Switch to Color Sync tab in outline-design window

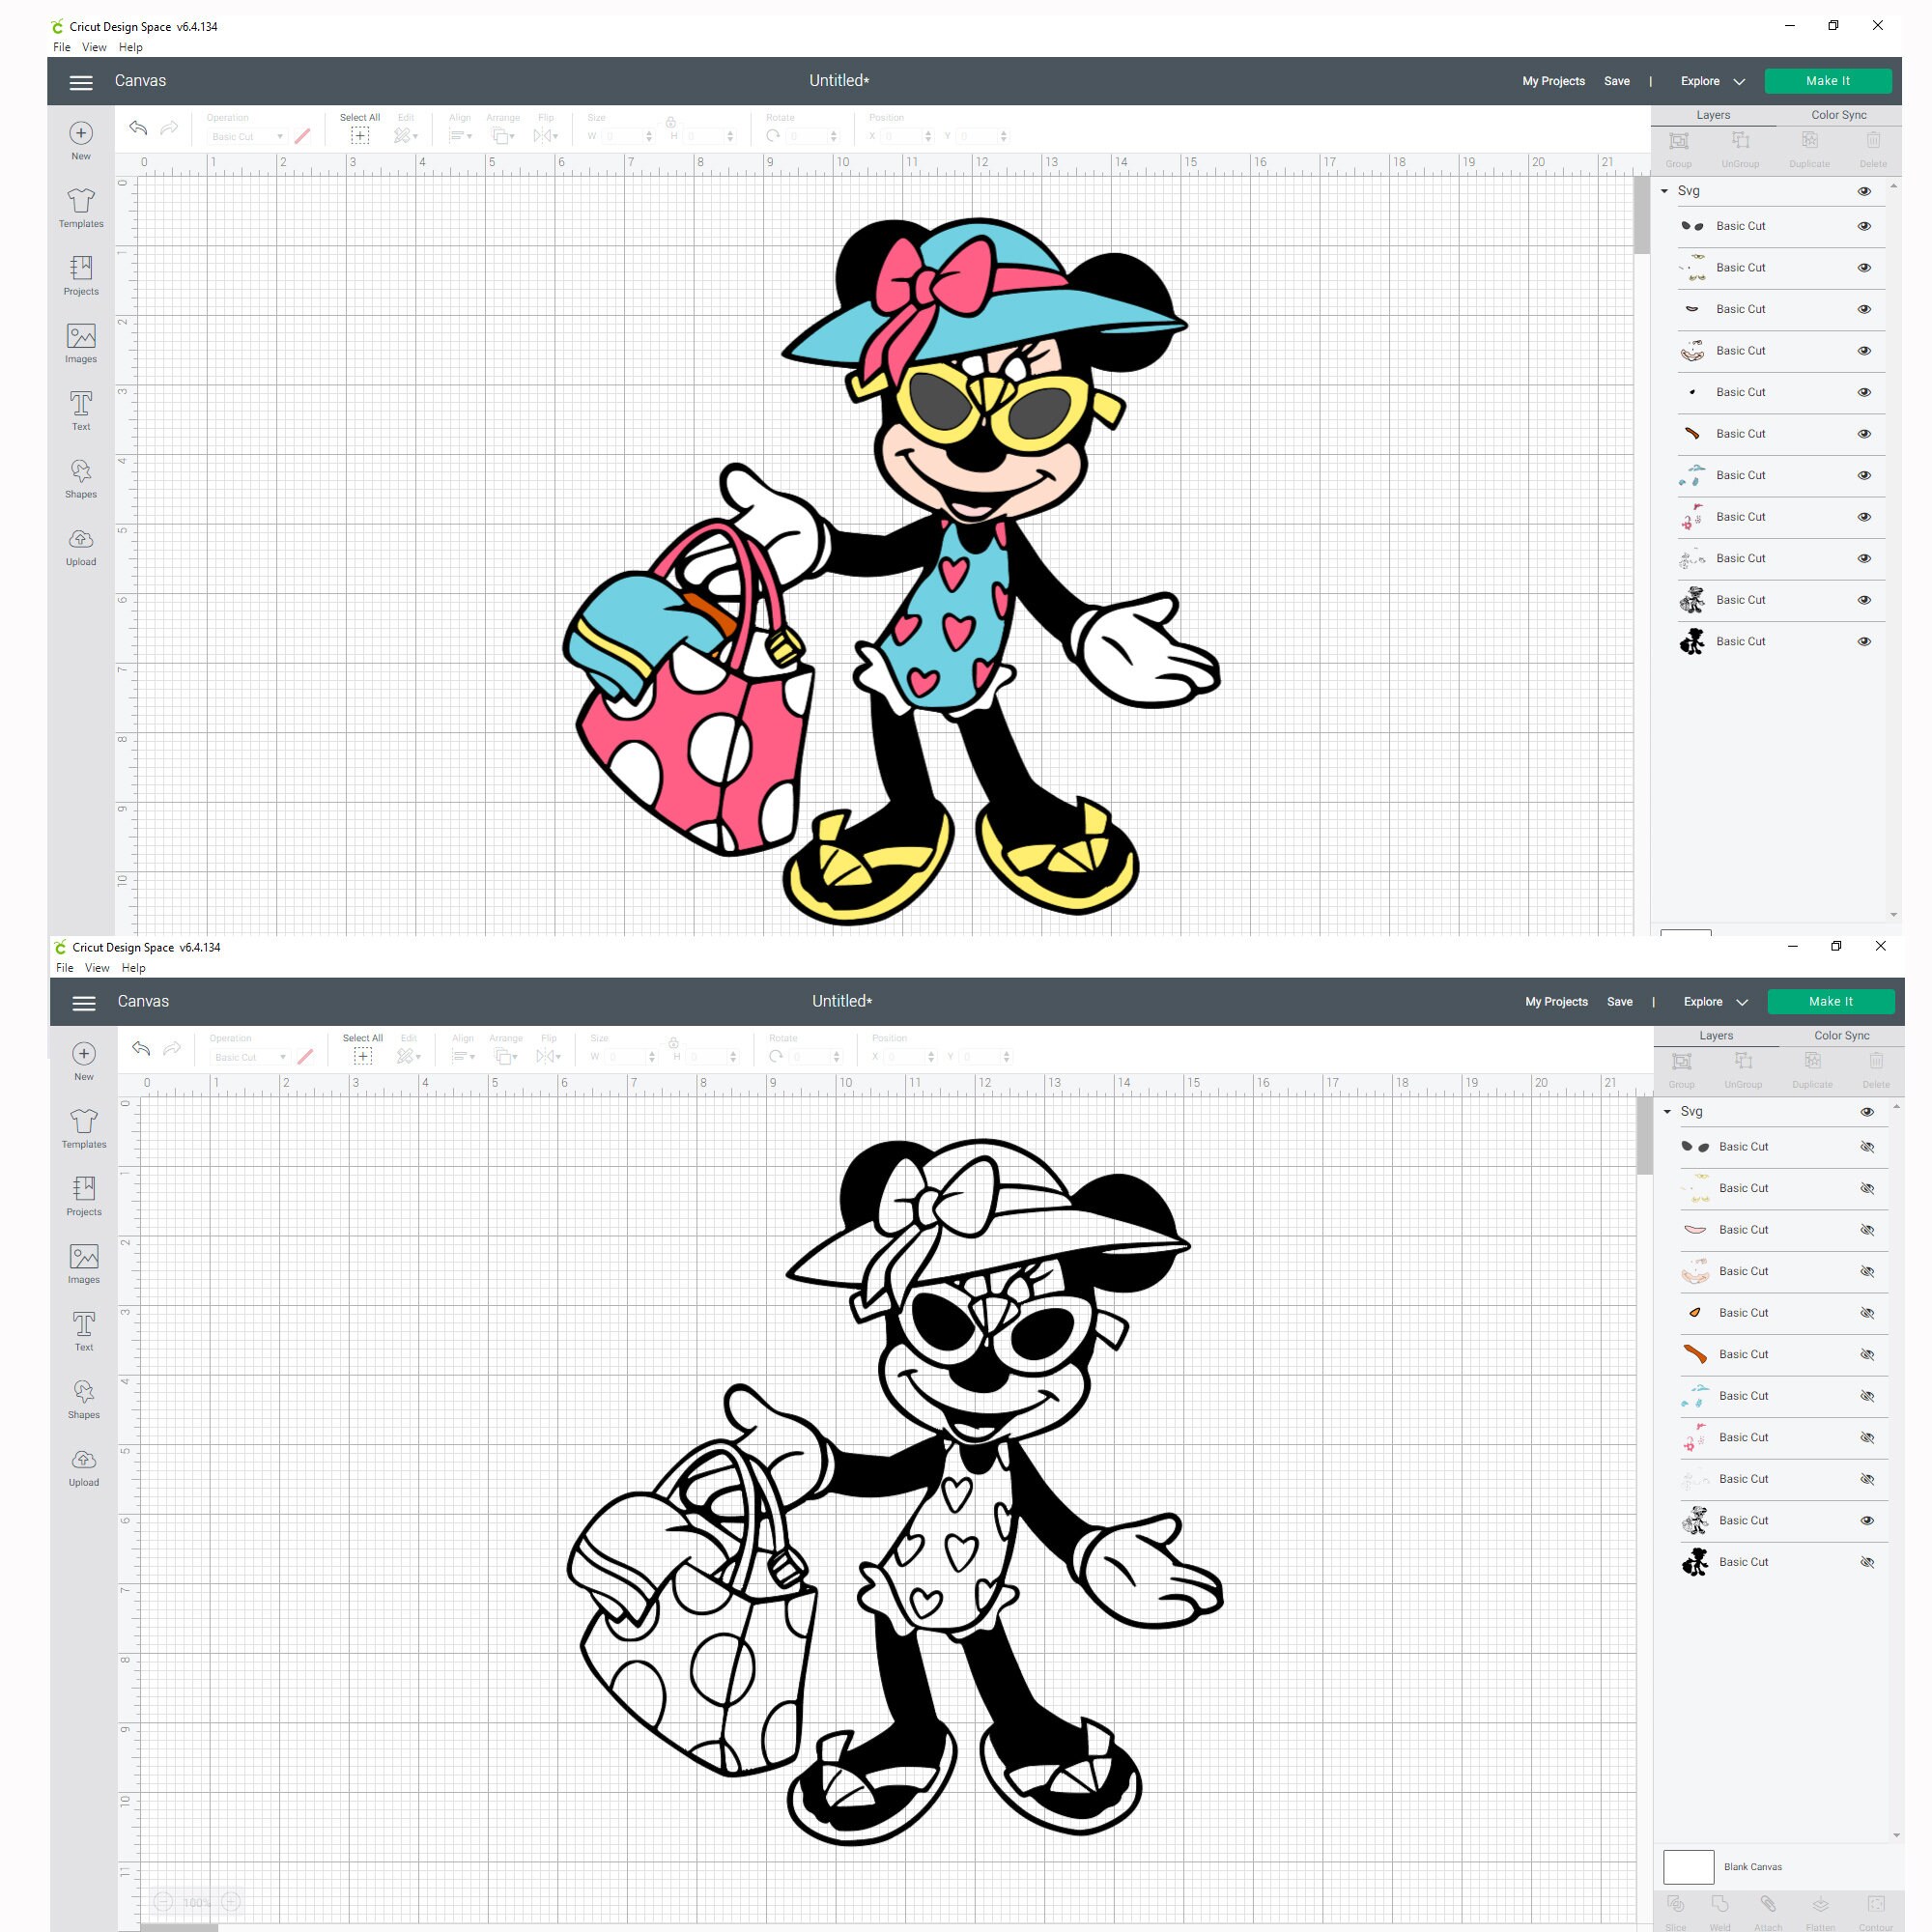(1842, 1036)
